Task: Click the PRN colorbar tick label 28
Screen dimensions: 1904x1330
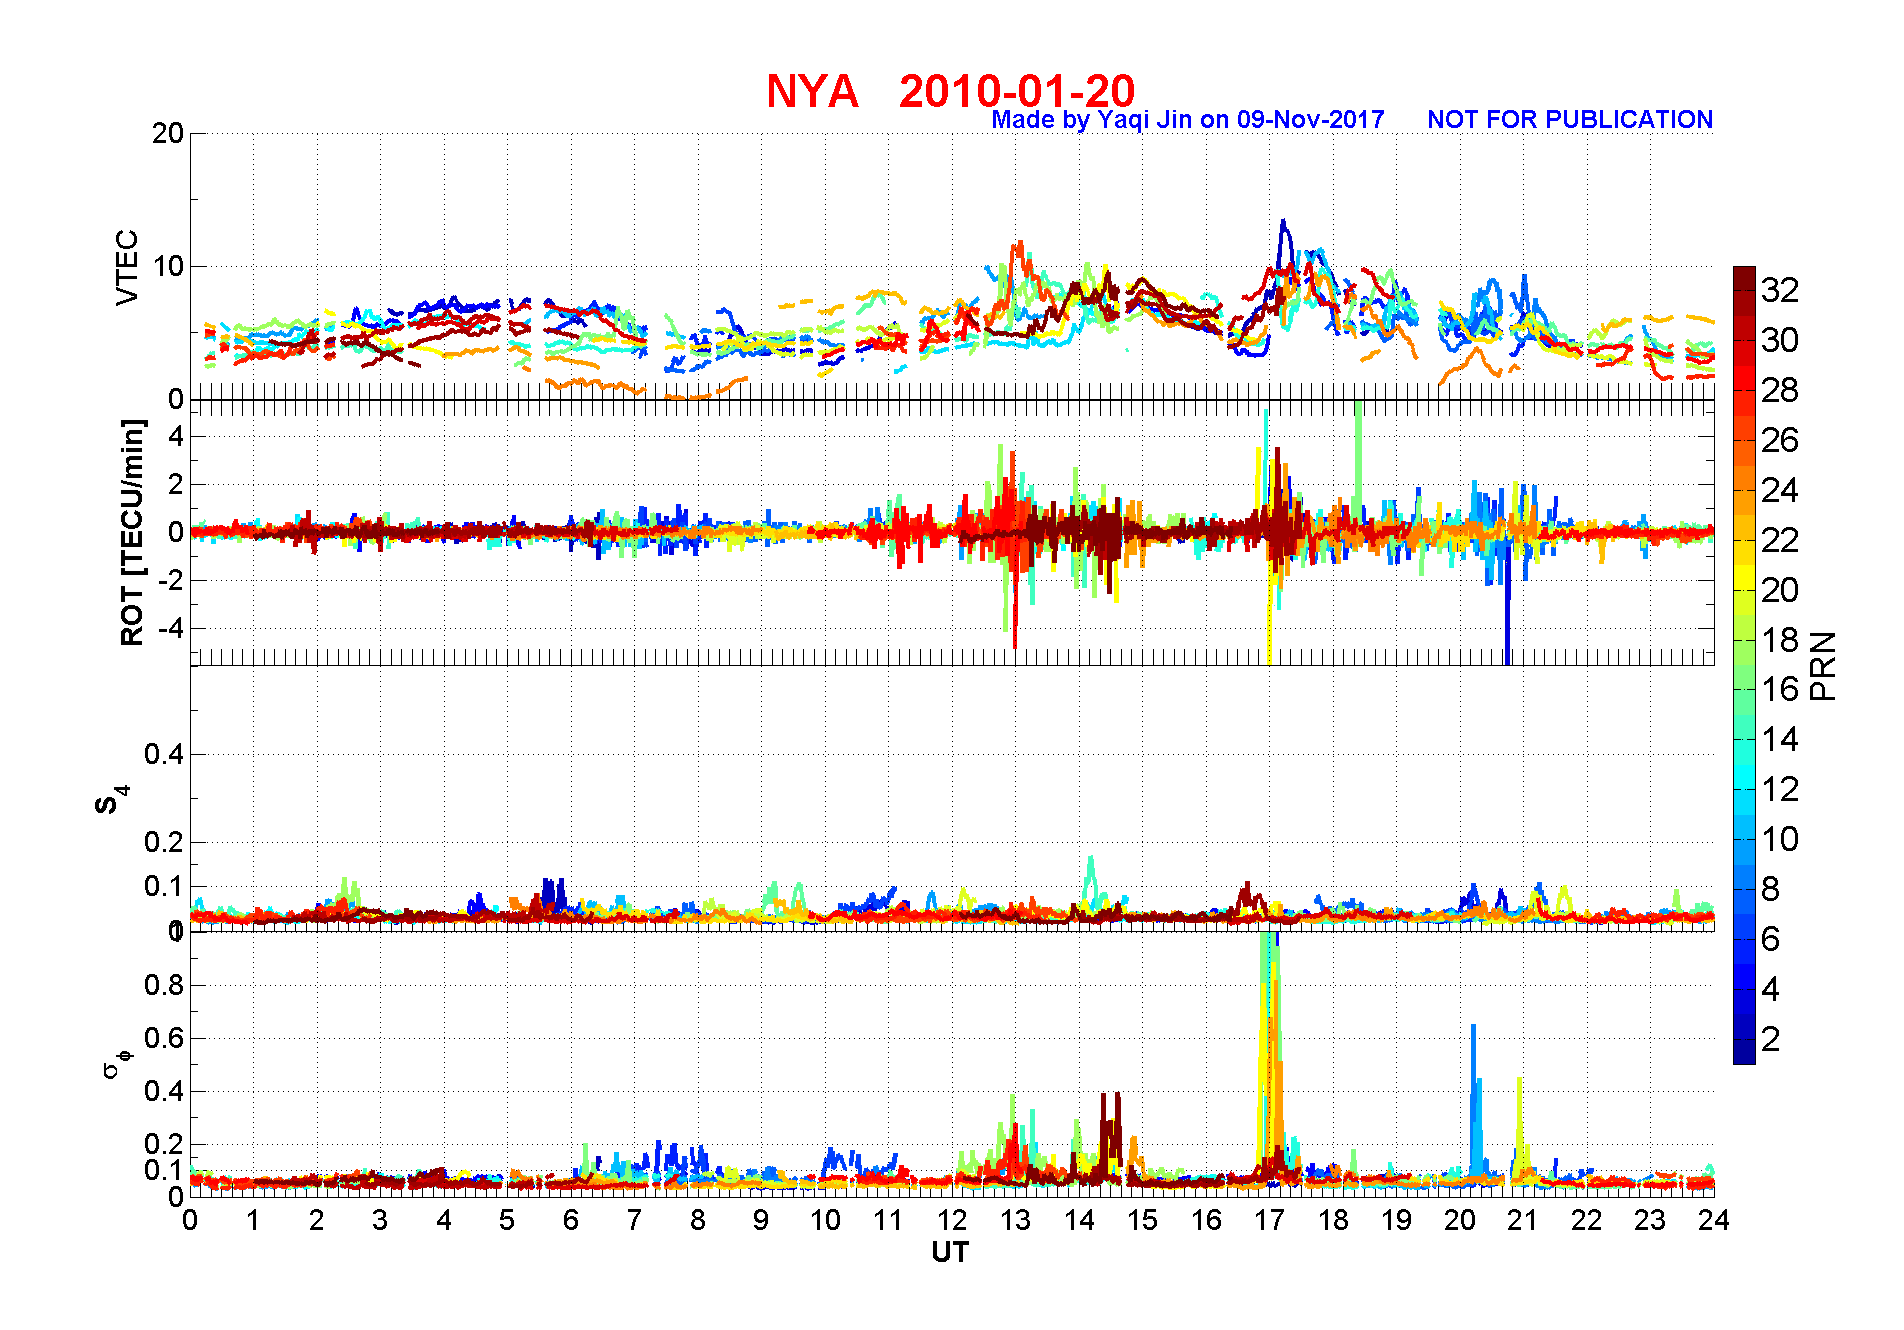Action: coord(1780,390)
